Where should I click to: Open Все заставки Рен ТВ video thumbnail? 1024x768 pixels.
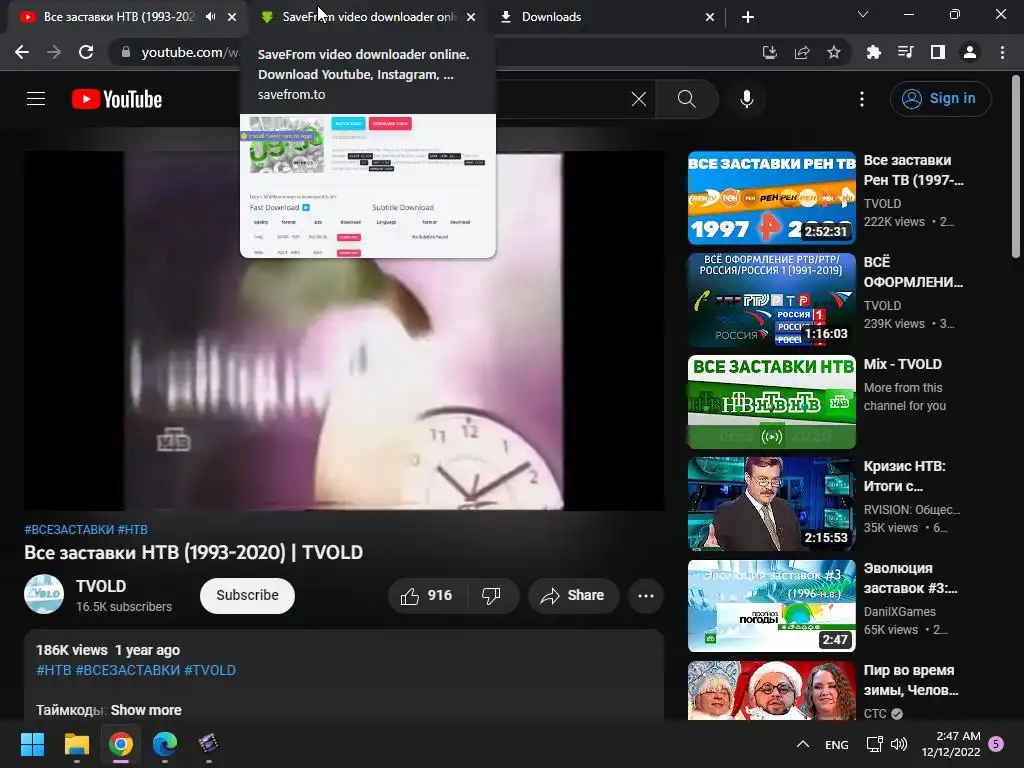[771, 198]
